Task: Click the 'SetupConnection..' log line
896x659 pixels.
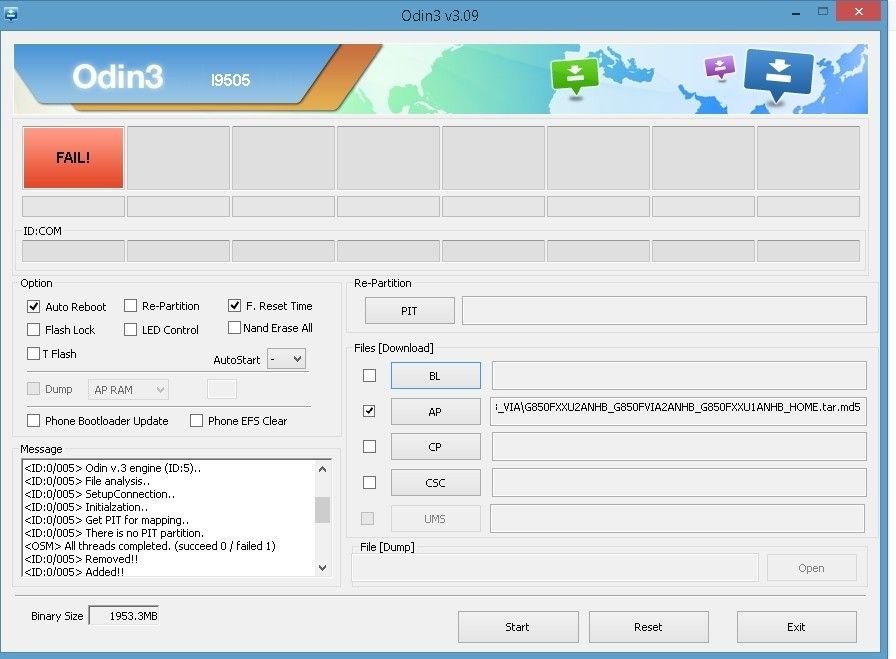Action: click(100, 494)
